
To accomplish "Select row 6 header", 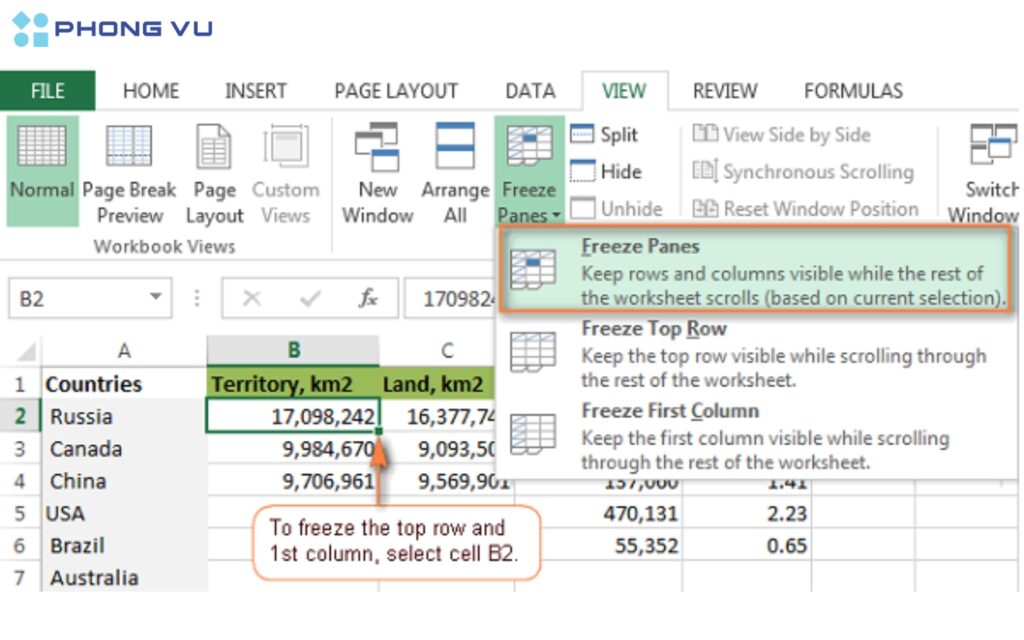I will (20, 545).
